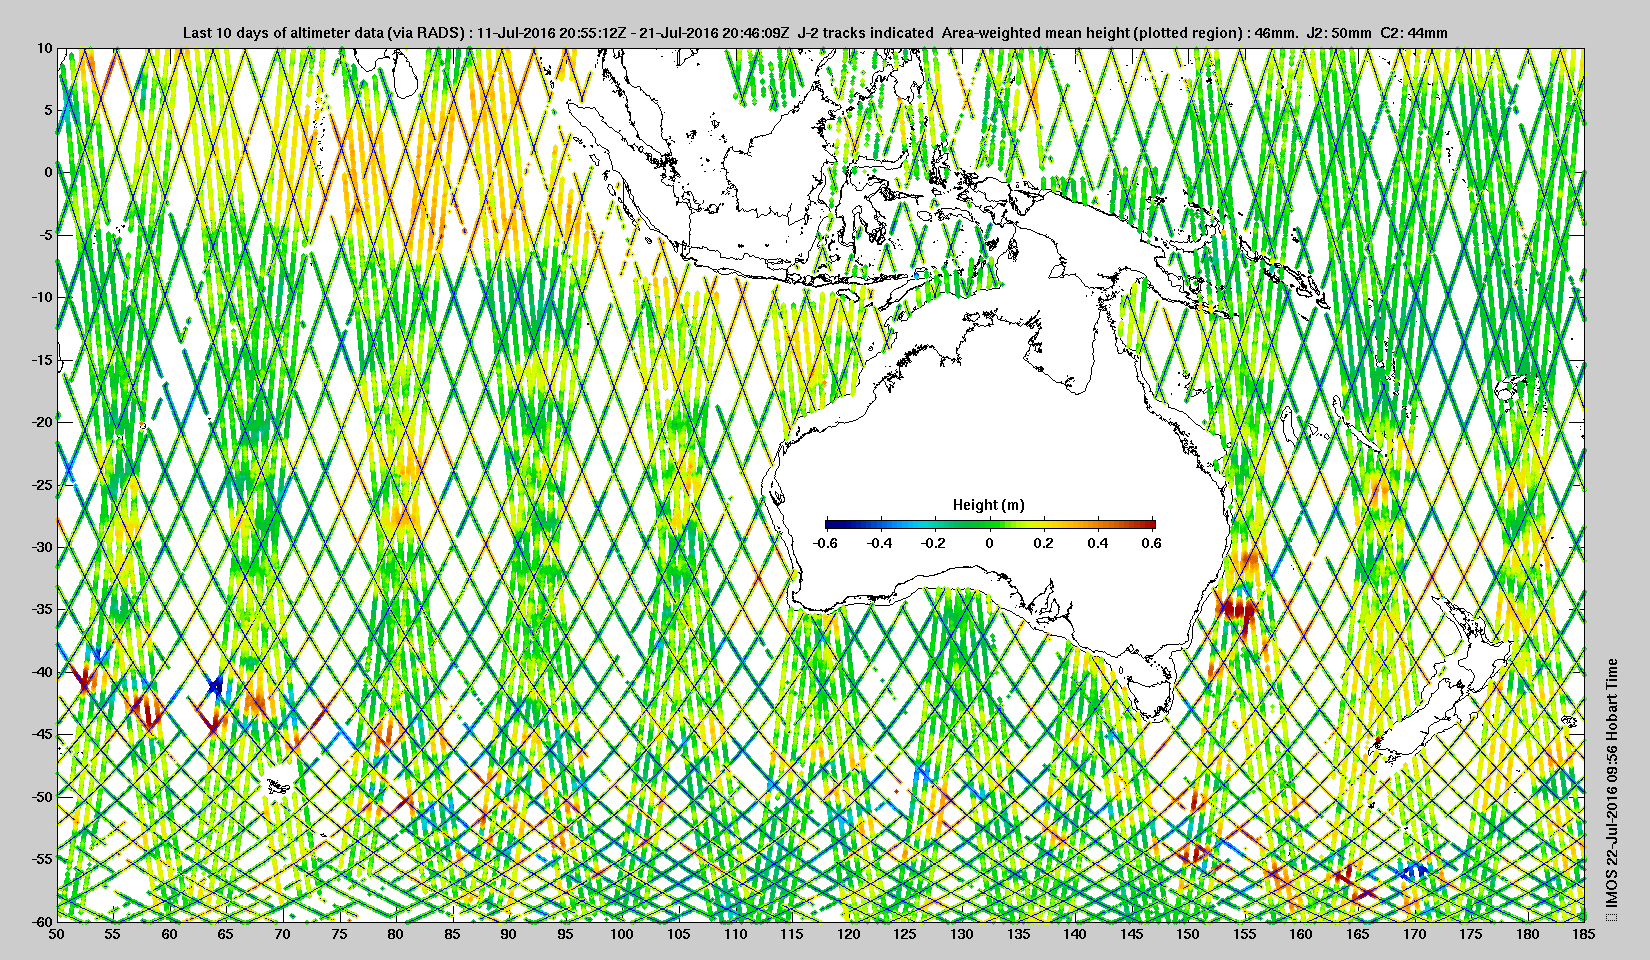
Task: Click the longitude axis label "120"
Action: click(x=849, y=934)
